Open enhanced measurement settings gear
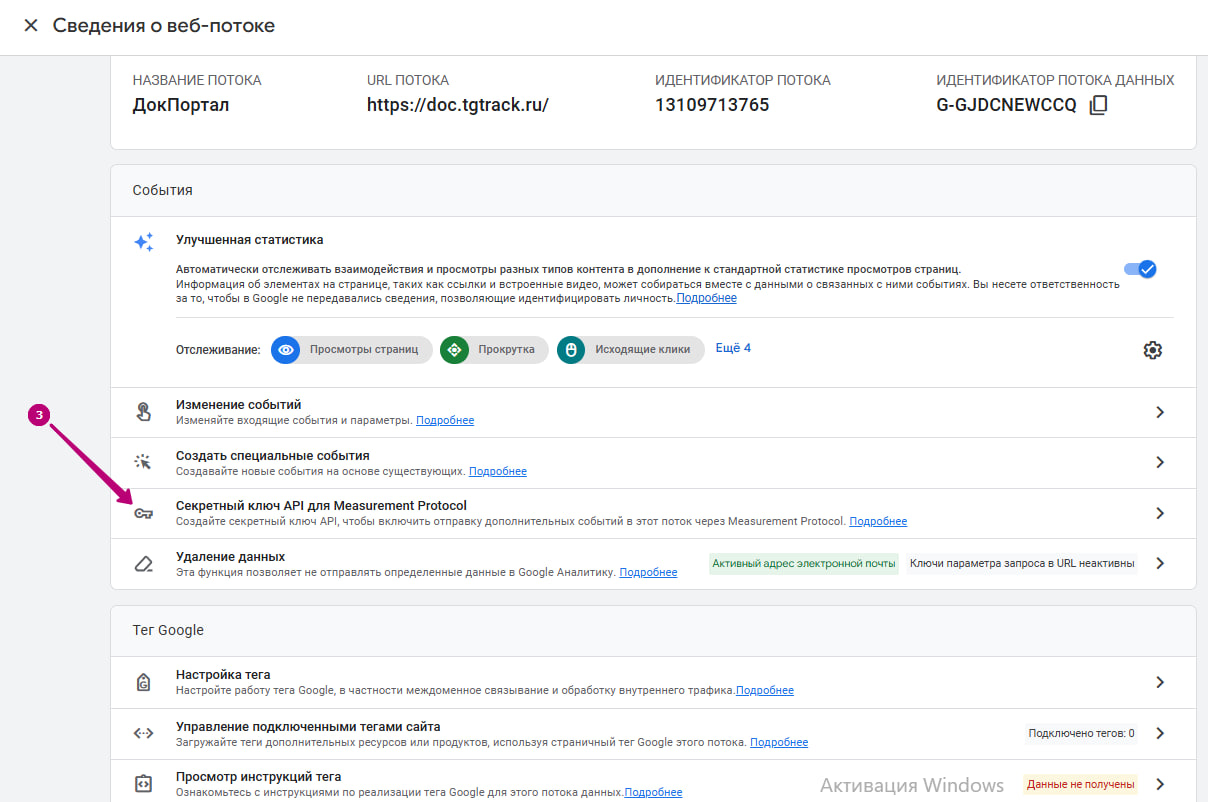This screenshot has height=802, width=1208. [1152, 350]
